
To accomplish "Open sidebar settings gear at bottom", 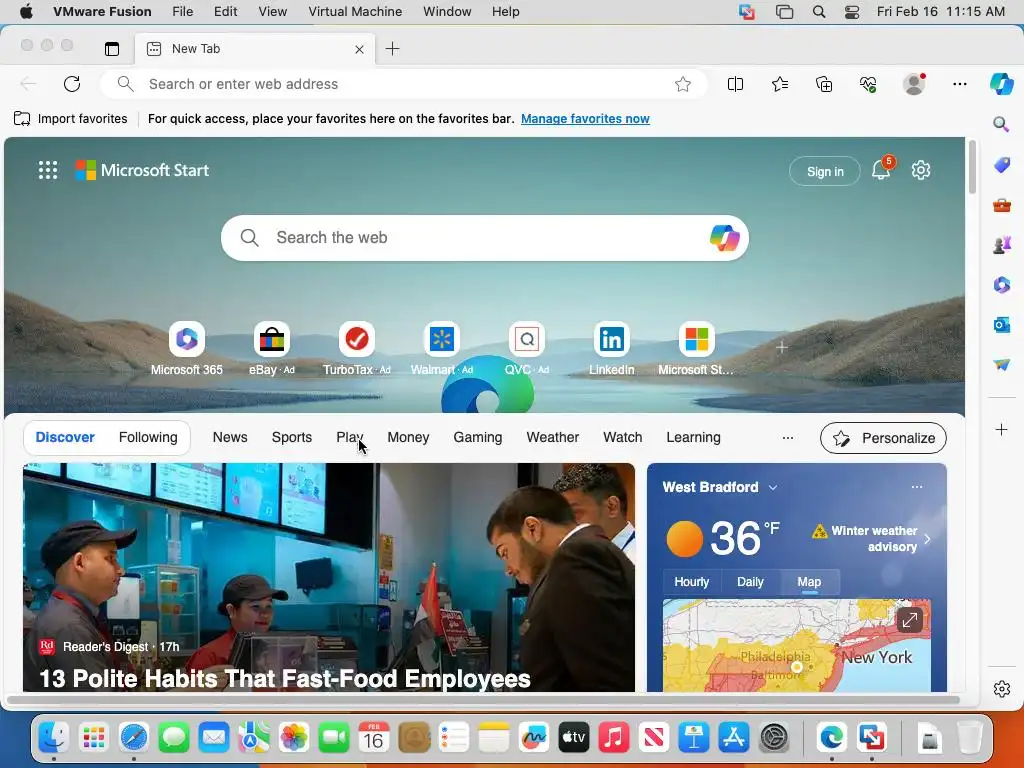I will tap(1002, 689).
